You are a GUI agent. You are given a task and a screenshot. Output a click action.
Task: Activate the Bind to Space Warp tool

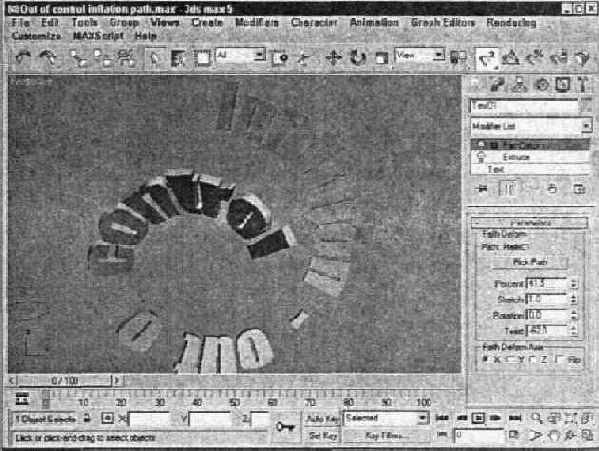pyautogui.click(x=126, y=58)
